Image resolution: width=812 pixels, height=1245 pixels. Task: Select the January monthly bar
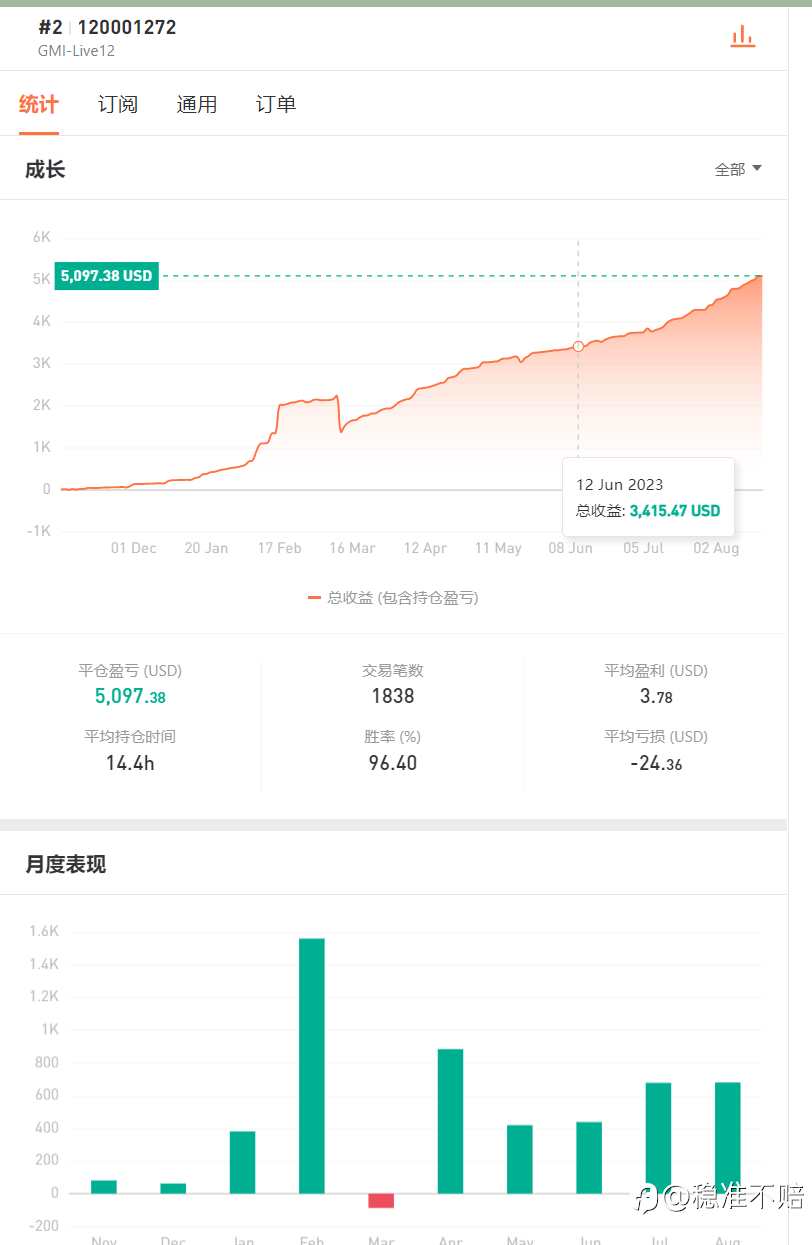pyautogui.click(x=242, y=1162)
